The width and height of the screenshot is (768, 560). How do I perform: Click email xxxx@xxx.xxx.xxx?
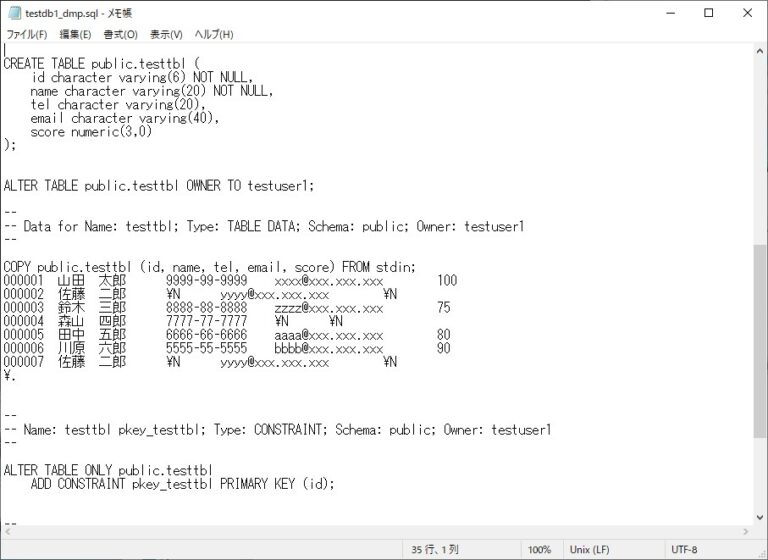click(x=329, y=281)
